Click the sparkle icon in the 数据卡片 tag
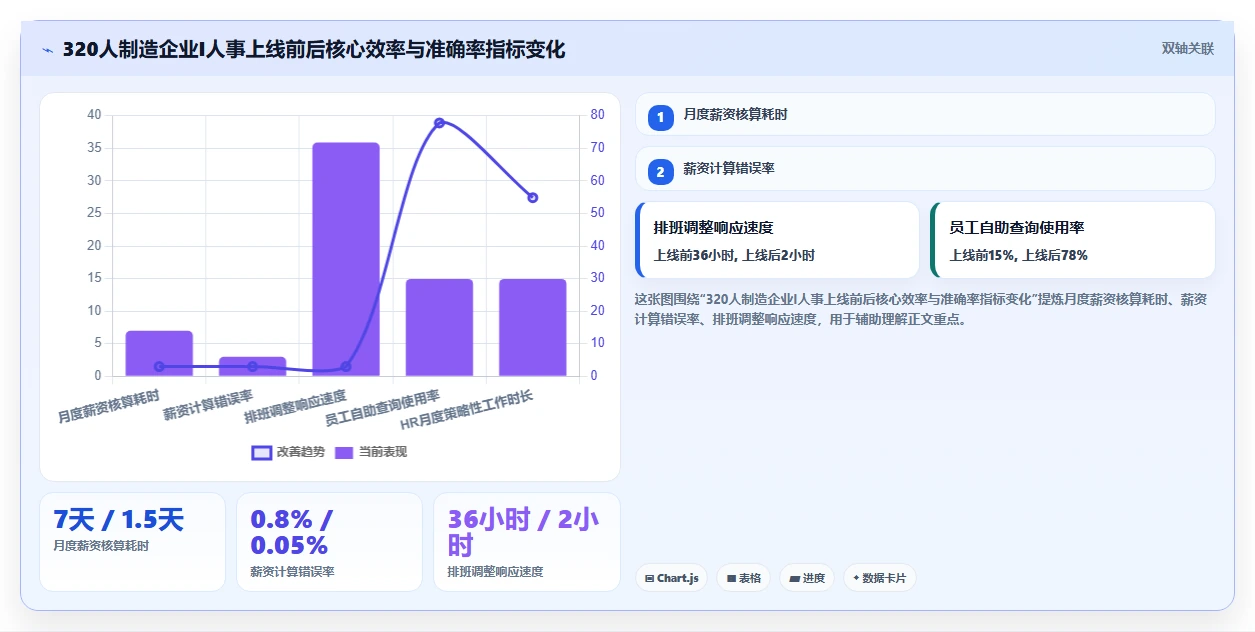1255x632 pixels. coord(856,578)
